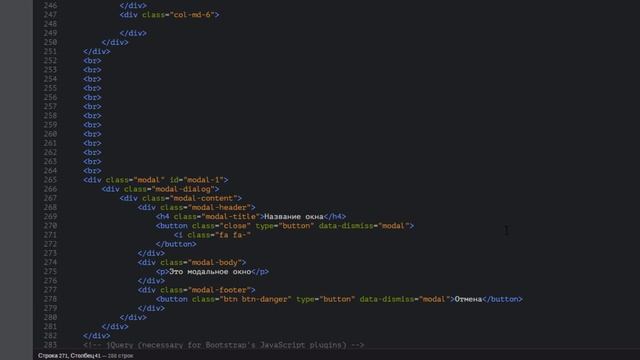Click the closing </button> tag on line 278

coord(502,299)
